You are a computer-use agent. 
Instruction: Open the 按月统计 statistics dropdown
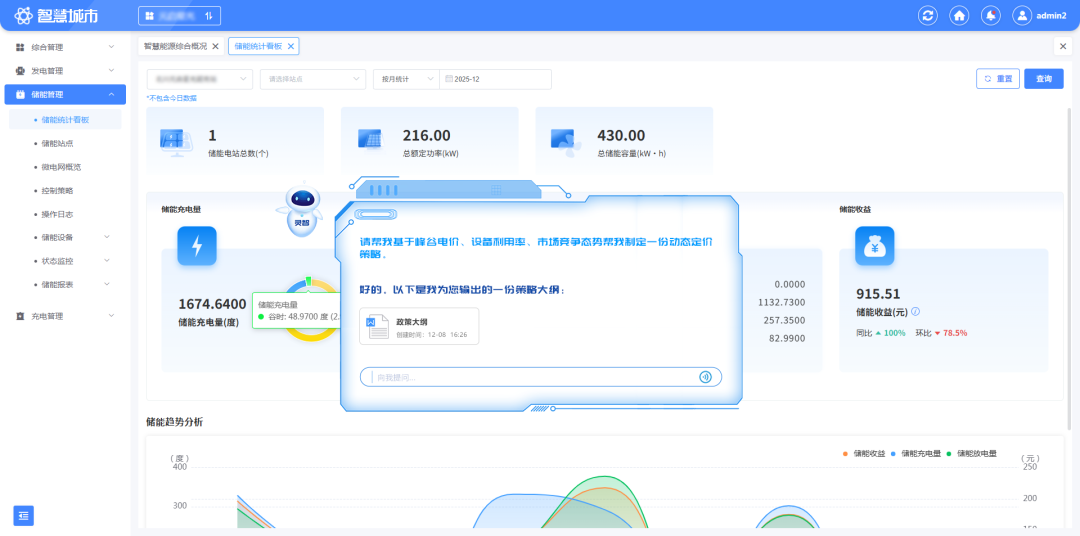(405, 79)
